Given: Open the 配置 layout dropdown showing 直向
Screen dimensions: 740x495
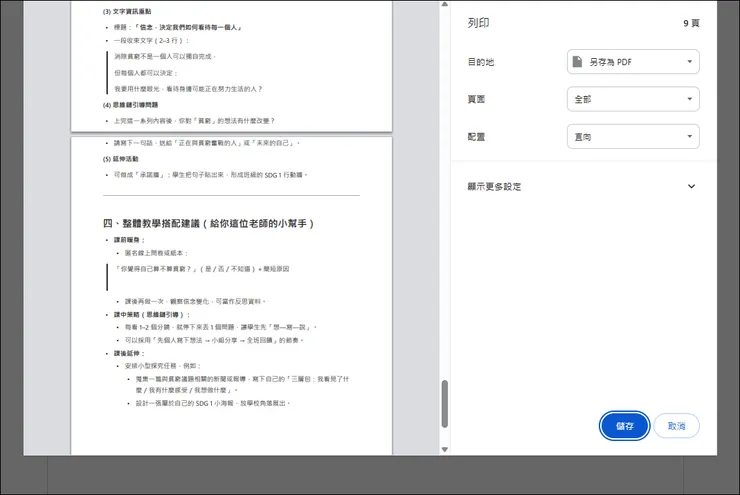Looking at the screenshot, I should tap(633, 137).
